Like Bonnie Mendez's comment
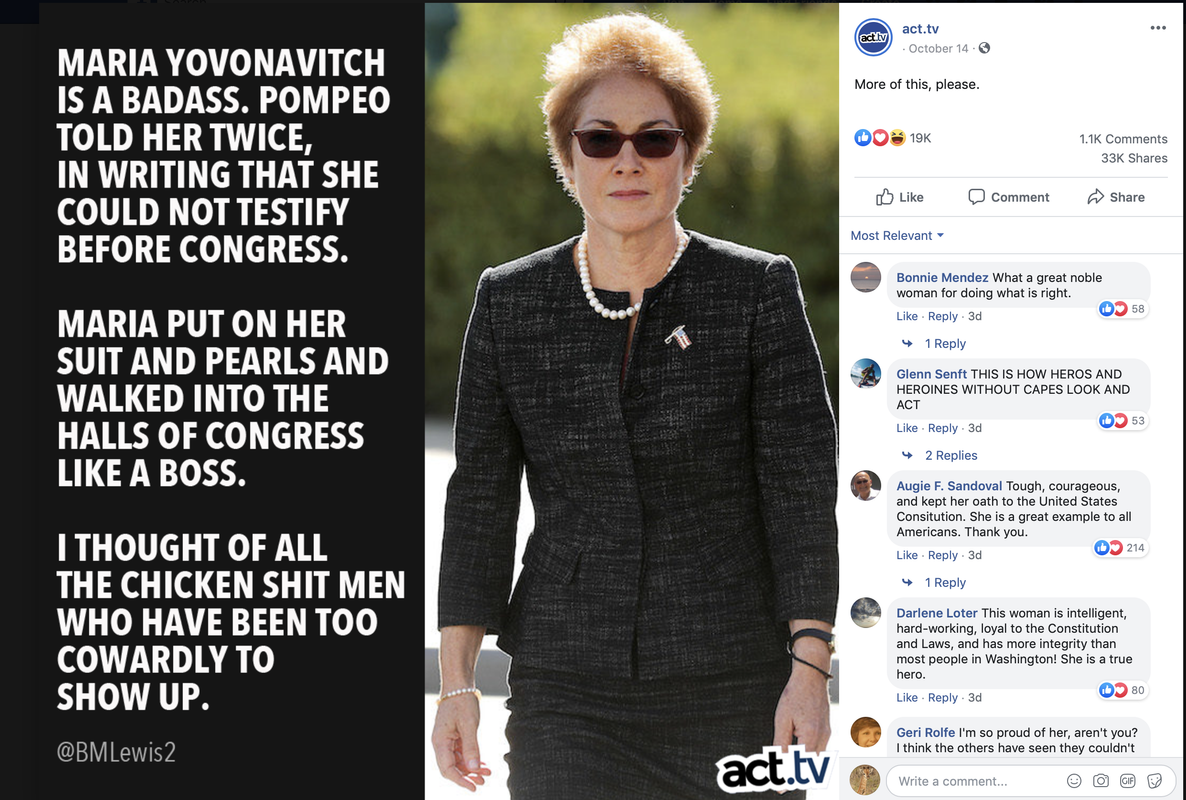The height and width of the screenshot is (800, 1186). (906, 316)
